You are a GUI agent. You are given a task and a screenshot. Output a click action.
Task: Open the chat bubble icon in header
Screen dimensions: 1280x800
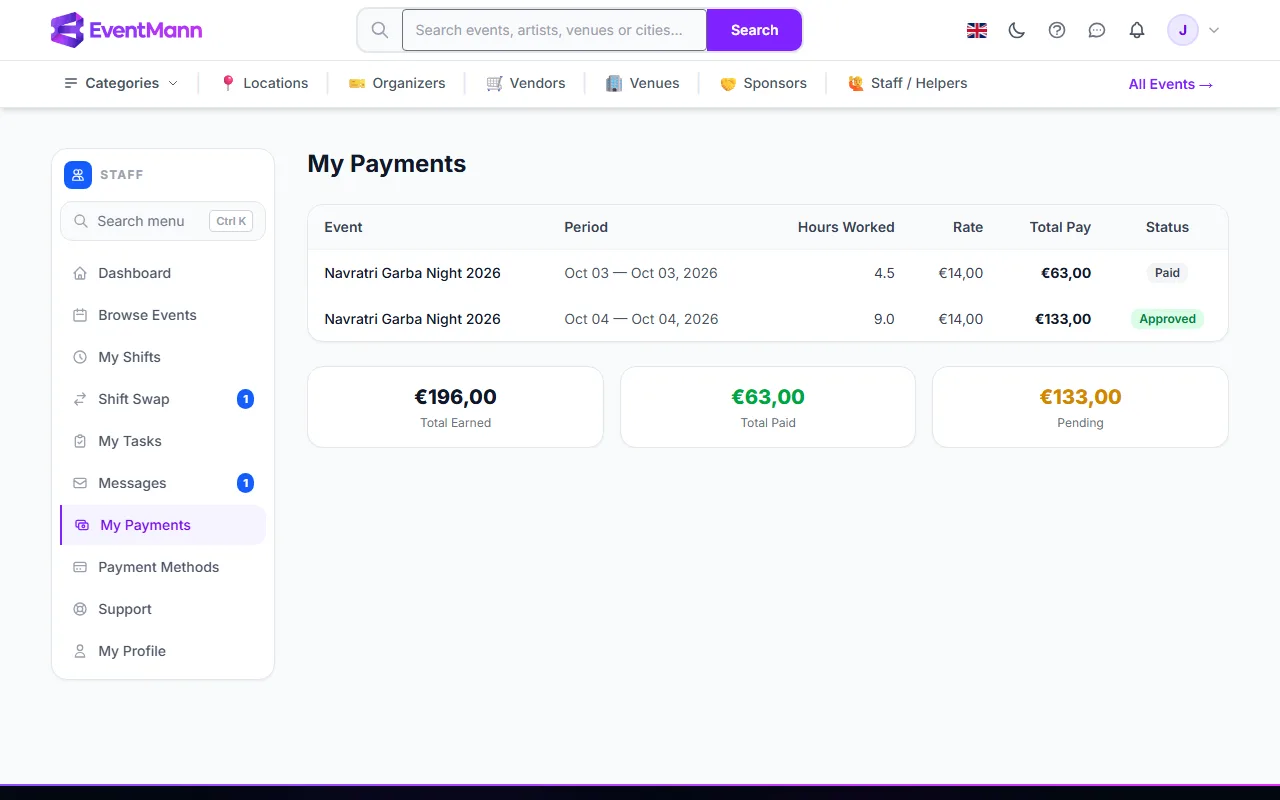(x=1097, y=30)
